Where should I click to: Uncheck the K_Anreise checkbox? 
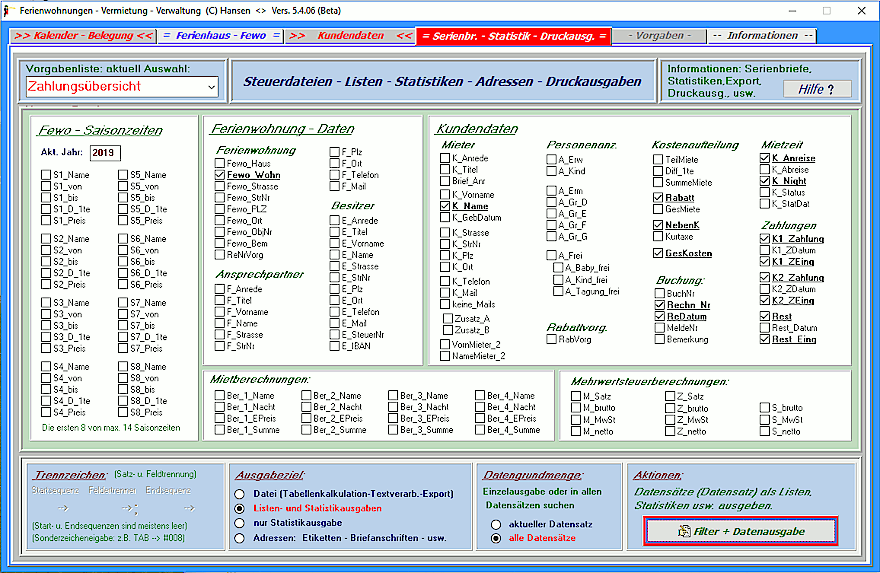click(x=766, y=159)
